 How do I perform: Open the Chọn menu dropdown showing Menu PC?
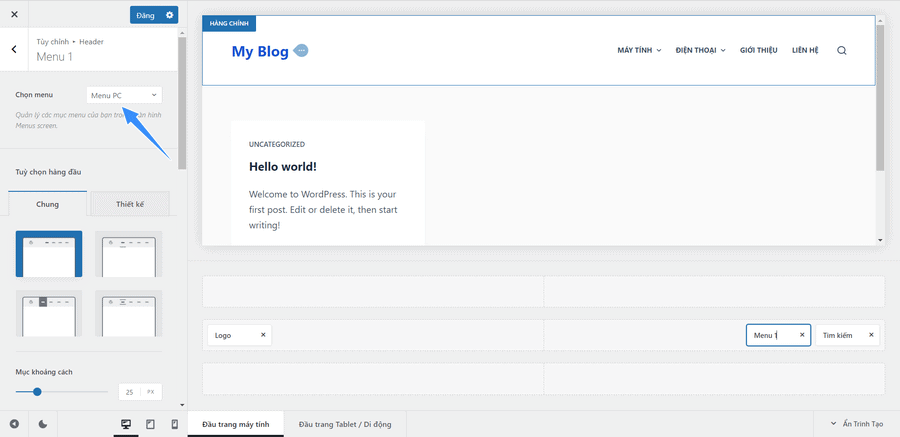tap(124, 95)
